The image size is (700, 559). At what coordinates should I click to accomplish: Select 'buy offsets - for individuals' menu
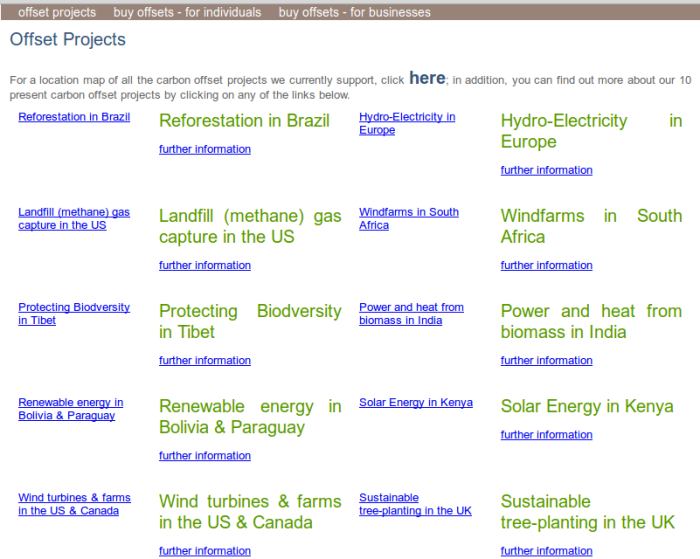point(187,12)
